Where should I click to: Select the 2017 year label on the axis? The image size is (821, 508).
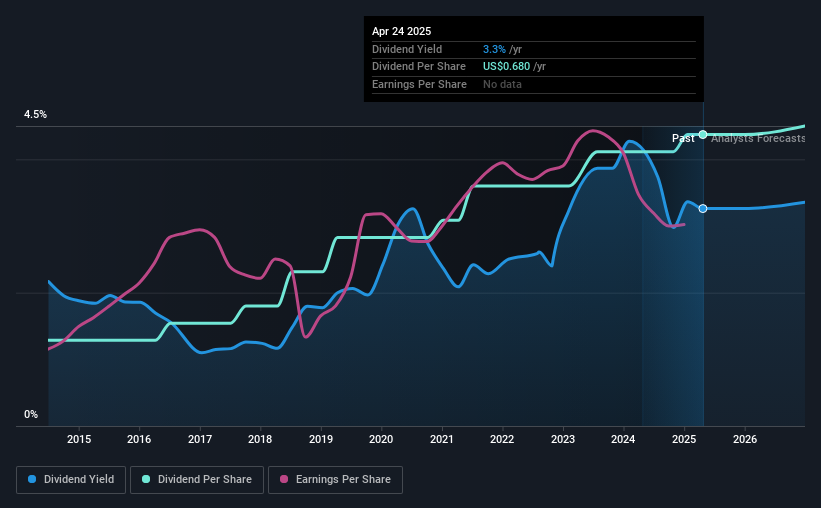coord(200,439)
